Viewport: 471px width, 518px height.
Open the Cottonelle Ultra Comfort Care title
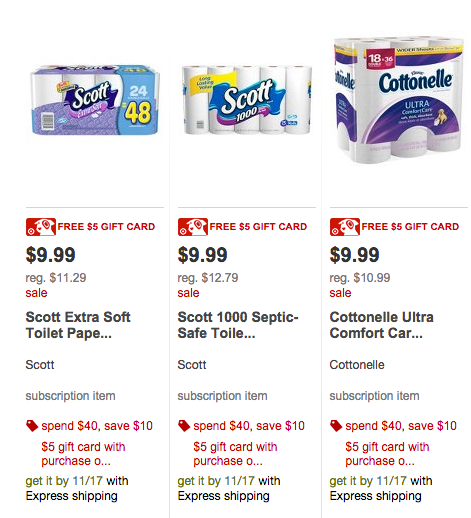[382, 325]
